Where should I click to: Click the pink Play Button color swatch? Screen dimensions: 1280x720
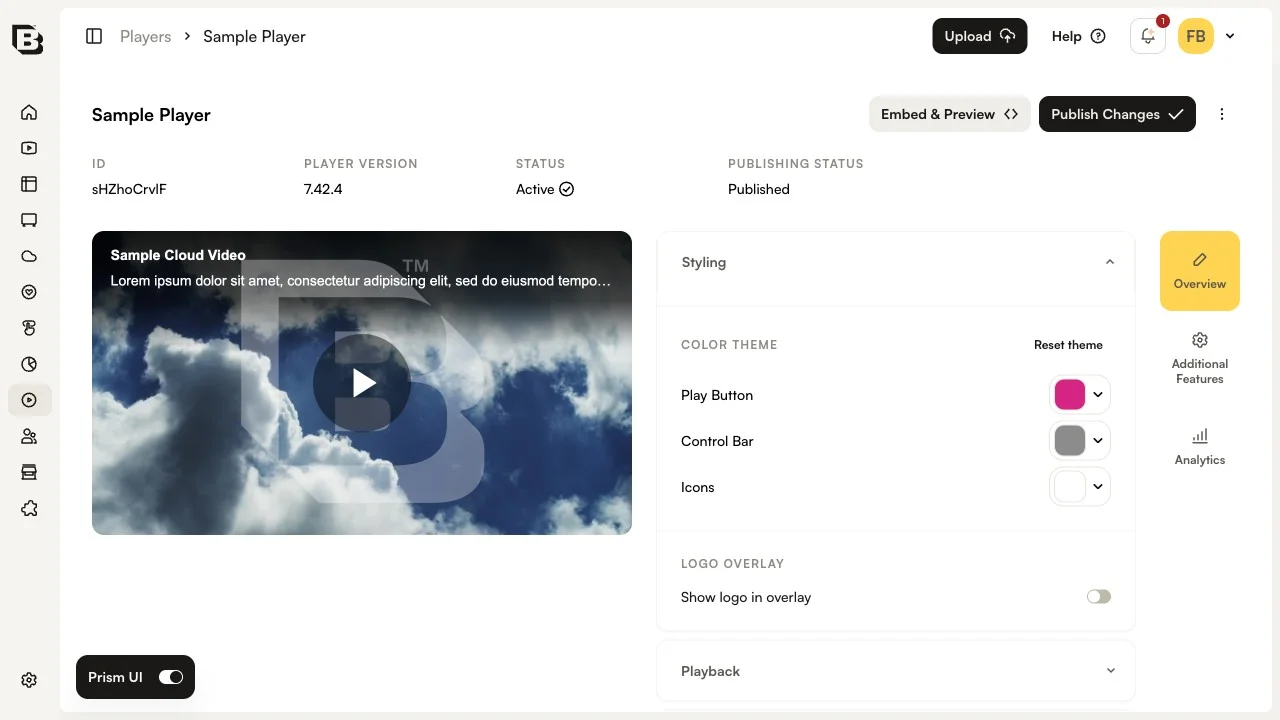point(1070,395)
